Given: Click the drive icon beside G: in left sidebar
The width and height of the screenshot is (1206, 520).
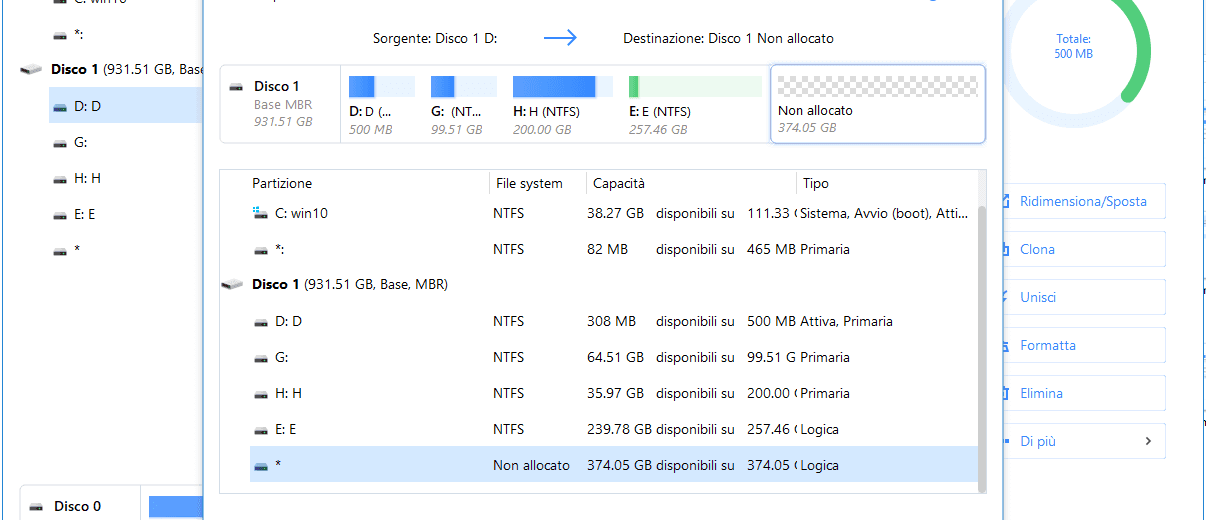Looking at the screenshot, I should (x=60, y=143).
